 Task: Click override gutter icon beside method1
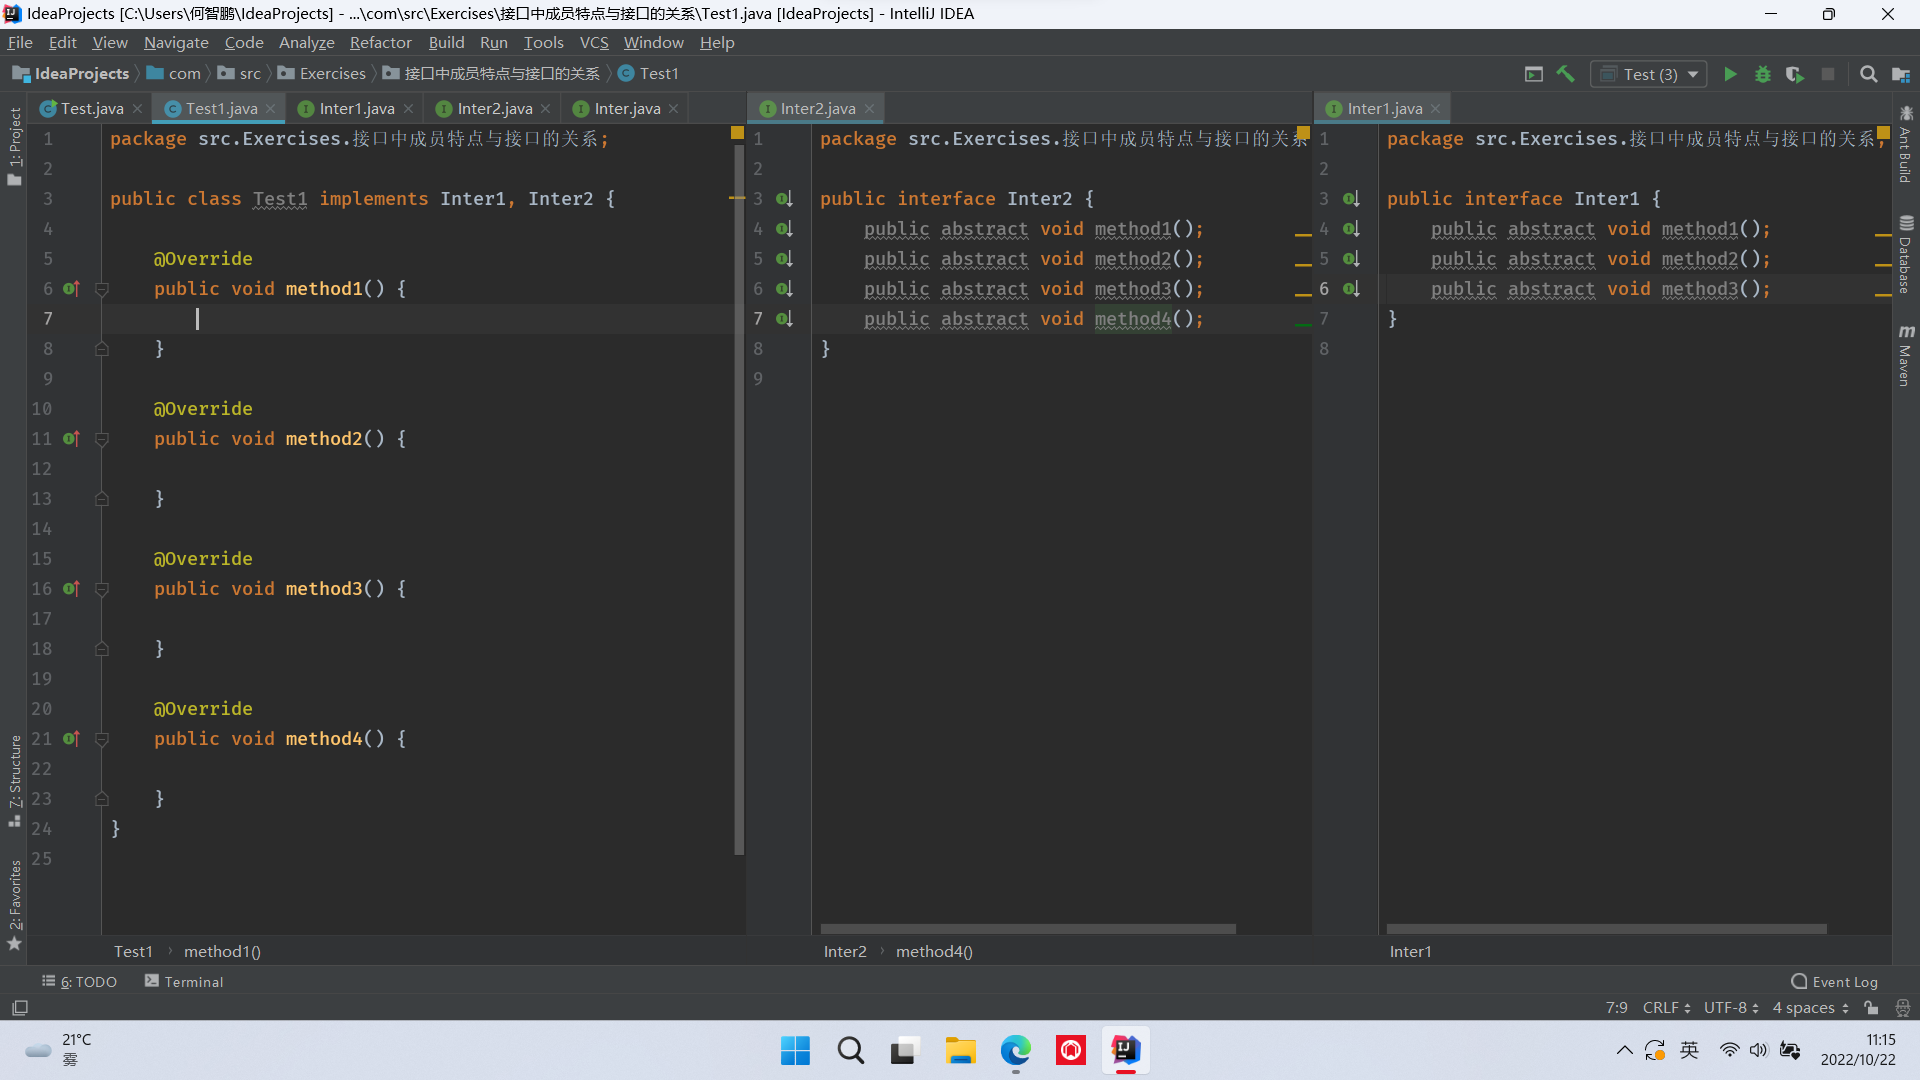pos(71,289)
